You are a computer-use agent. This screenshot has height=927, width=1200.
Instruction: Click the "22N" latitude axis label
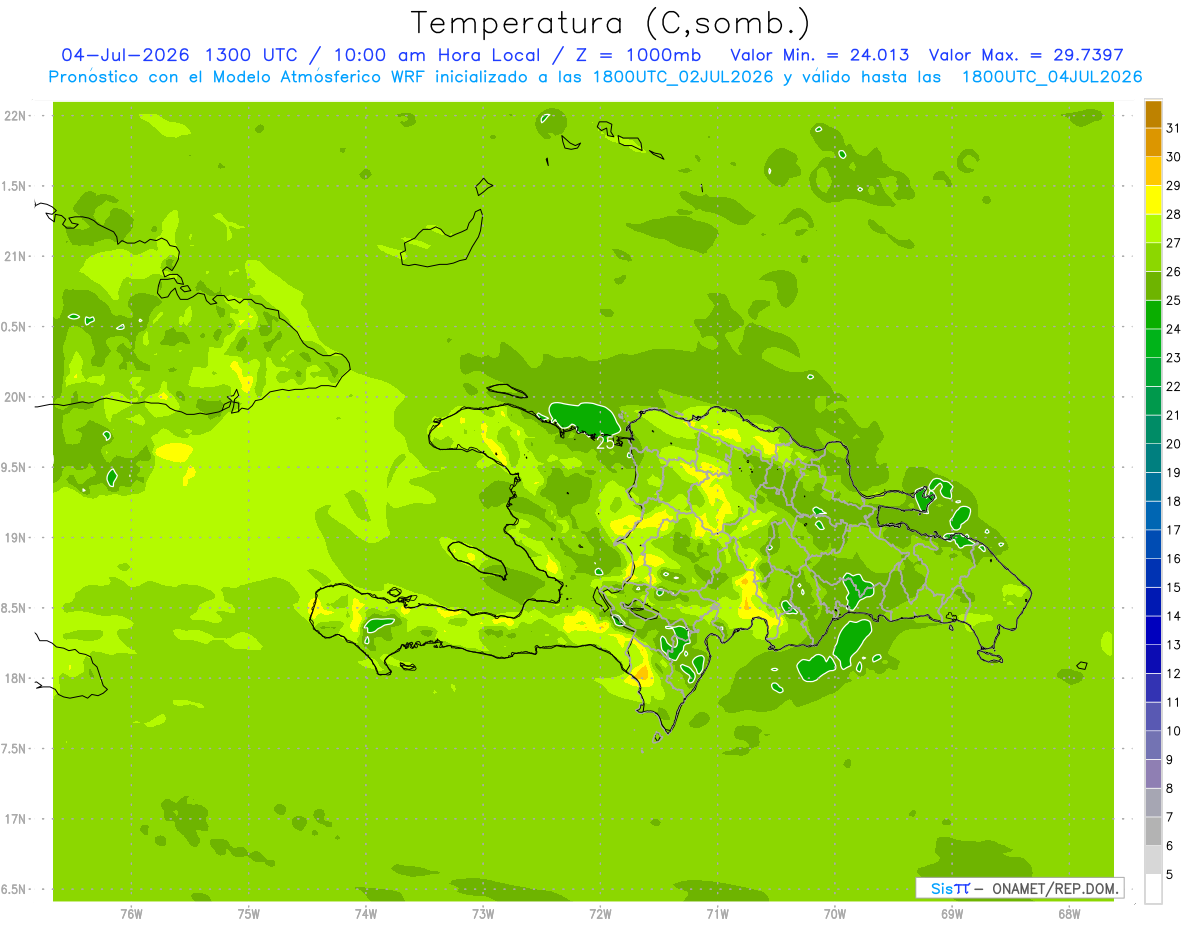point(16,116)
